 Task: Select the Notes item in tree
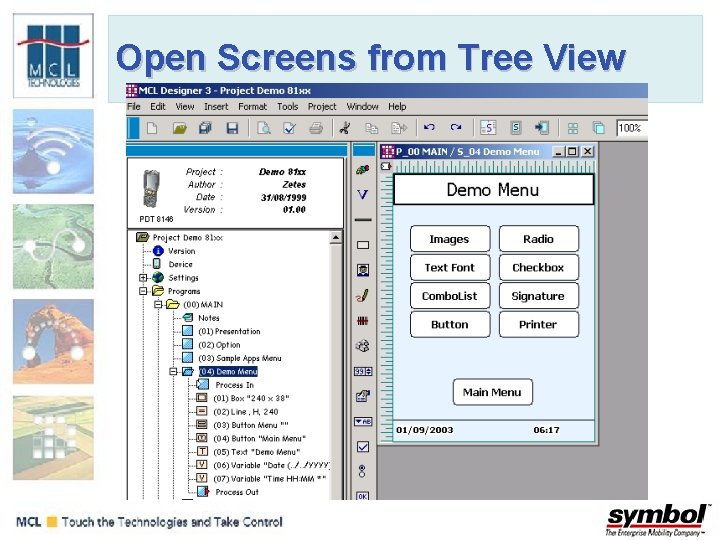point(208,318)
